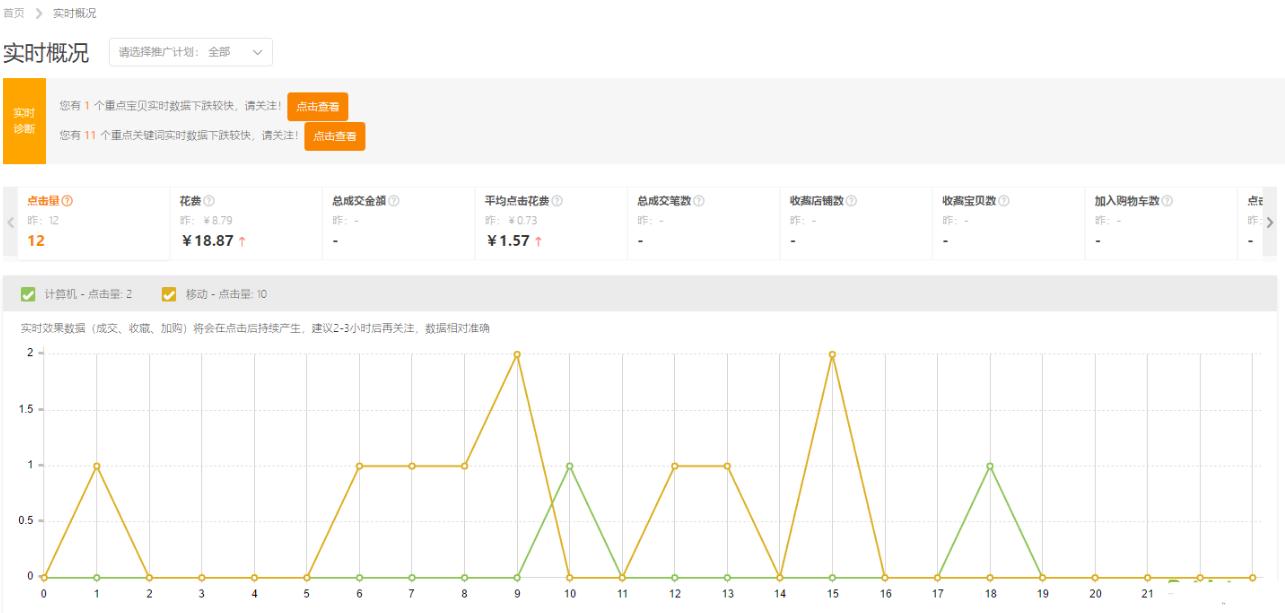This screenshot has height=613, width=1285.
Task: Open help icon next to 花费
Action: 209,201
